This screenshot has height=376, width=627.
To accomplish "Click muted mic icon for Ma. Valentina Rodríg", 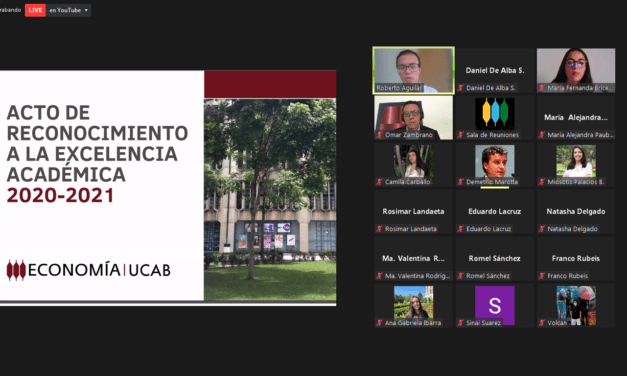I will [x=380, y=276].
